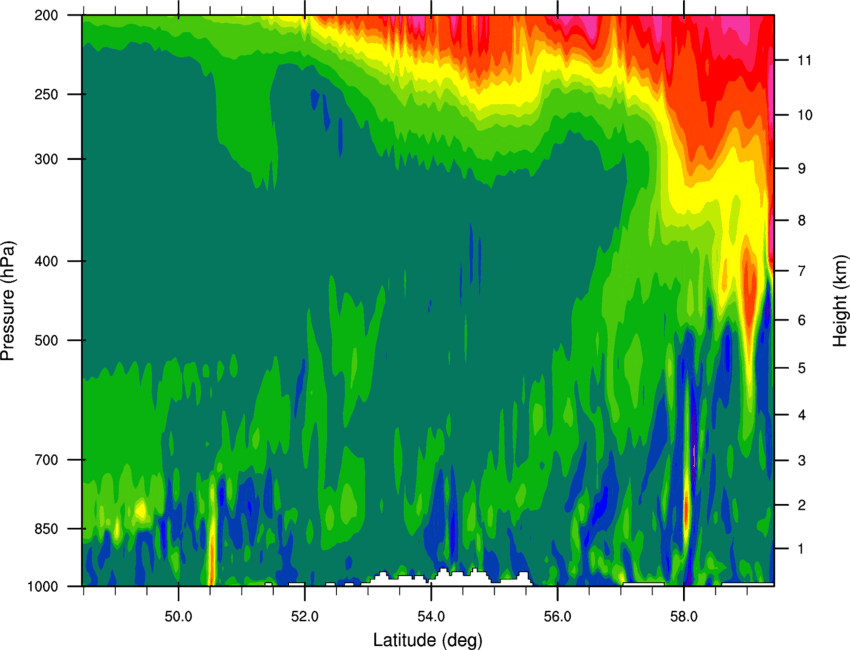850x650 pixels.
Task: Pick the 11 km height label
Action: pos(804,60)
